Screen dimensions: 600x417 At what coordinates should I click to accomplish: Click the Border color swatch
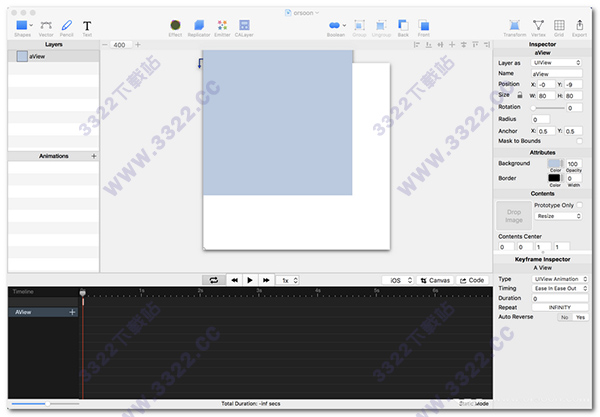coord(554,178)
